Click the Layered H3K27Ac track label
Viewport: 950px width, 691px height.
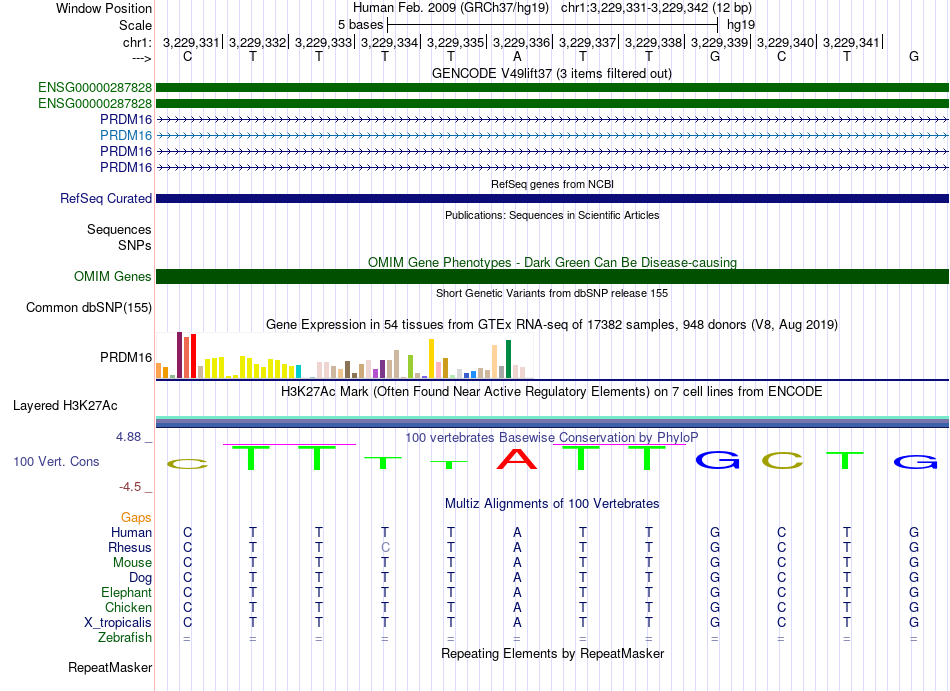(x=65, y=405)
